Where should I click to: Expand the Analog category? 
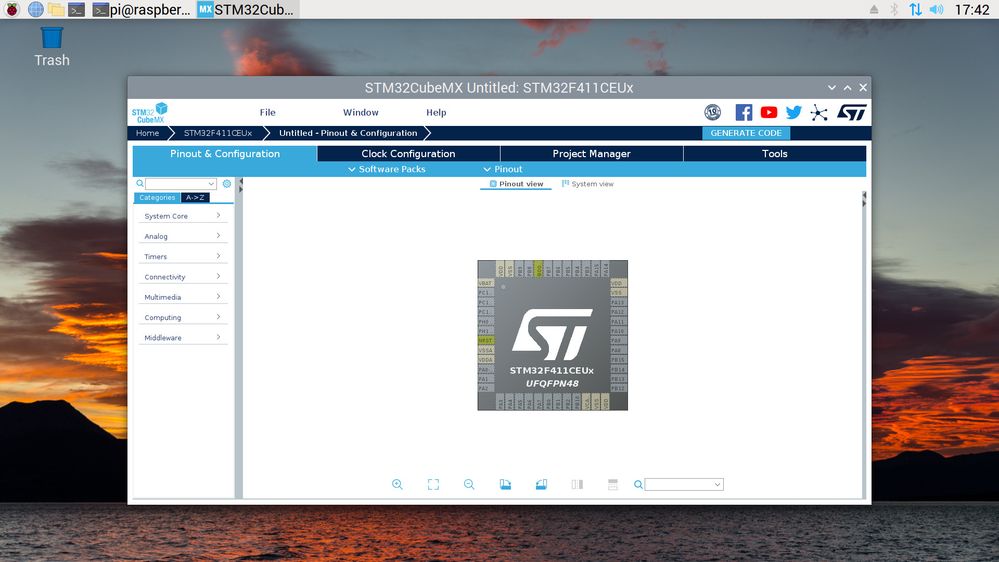pos(182,236)
